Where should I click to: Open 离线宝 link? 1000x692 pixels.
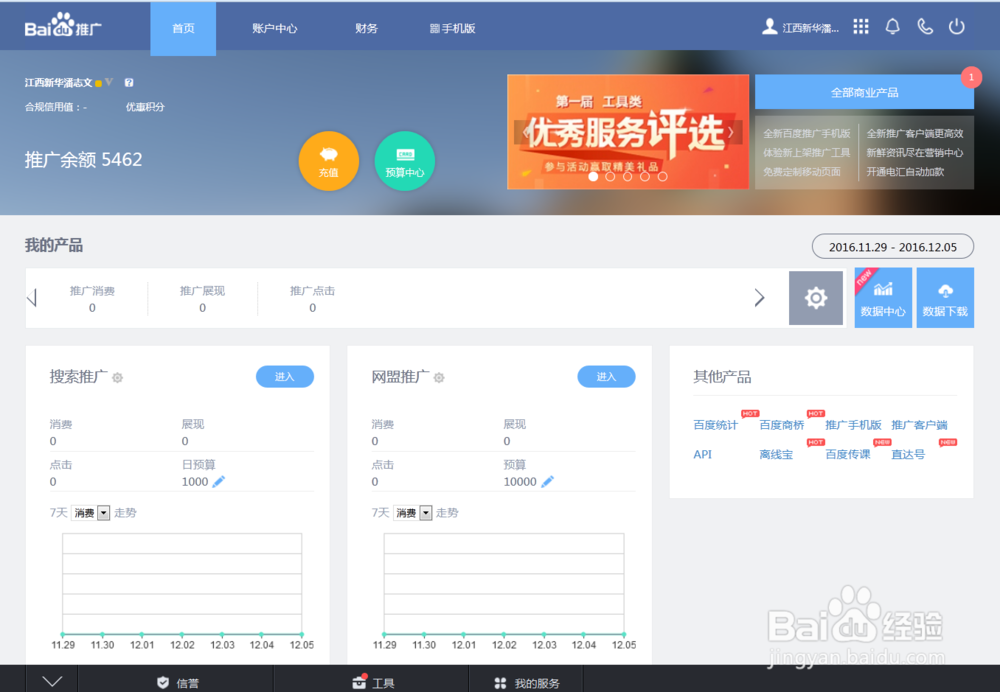coord(776,454)
